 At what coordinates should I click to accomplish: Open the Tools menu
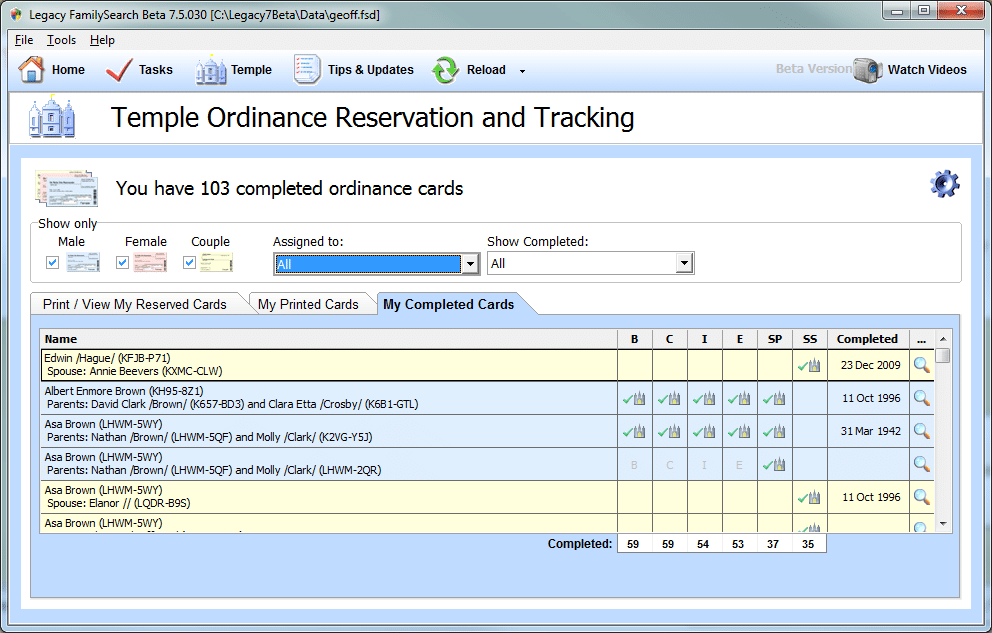(61, 40)
